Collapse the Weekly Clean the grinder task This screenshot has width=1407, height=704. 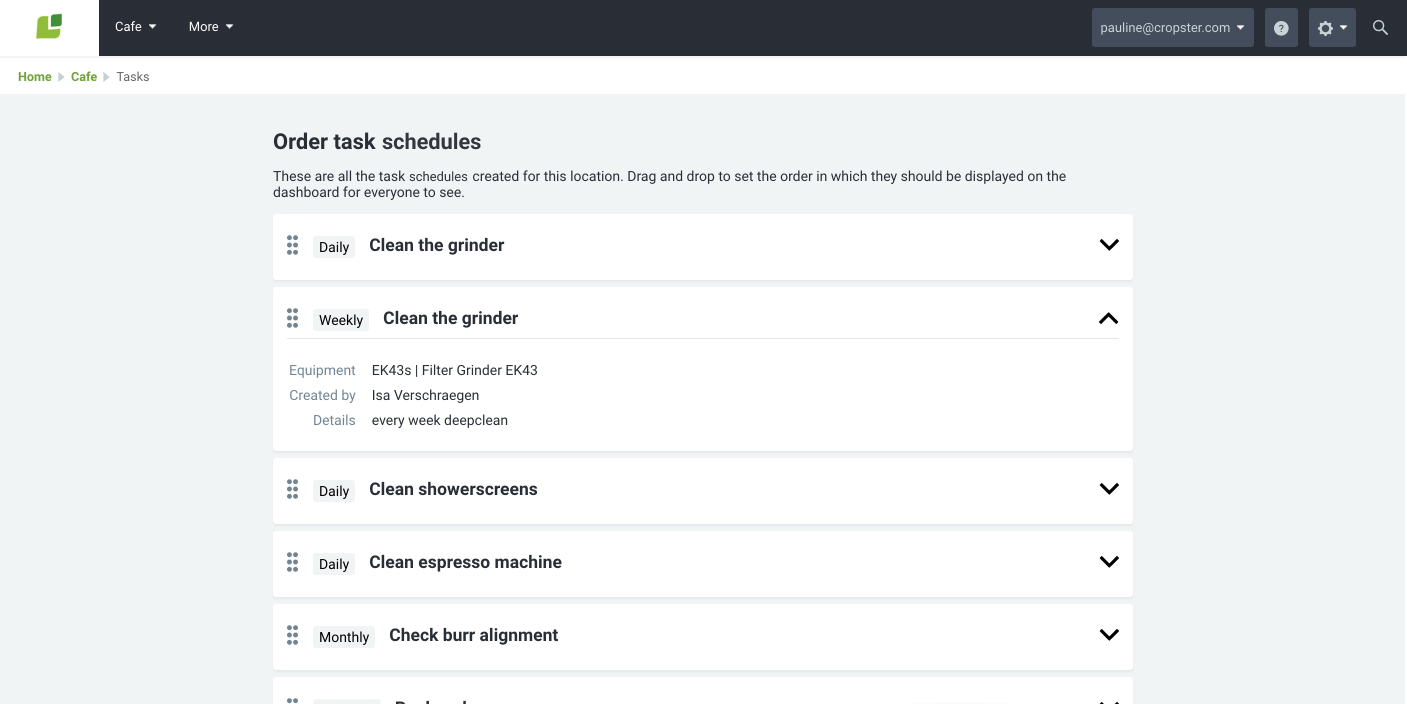[x=1108, y=318]
